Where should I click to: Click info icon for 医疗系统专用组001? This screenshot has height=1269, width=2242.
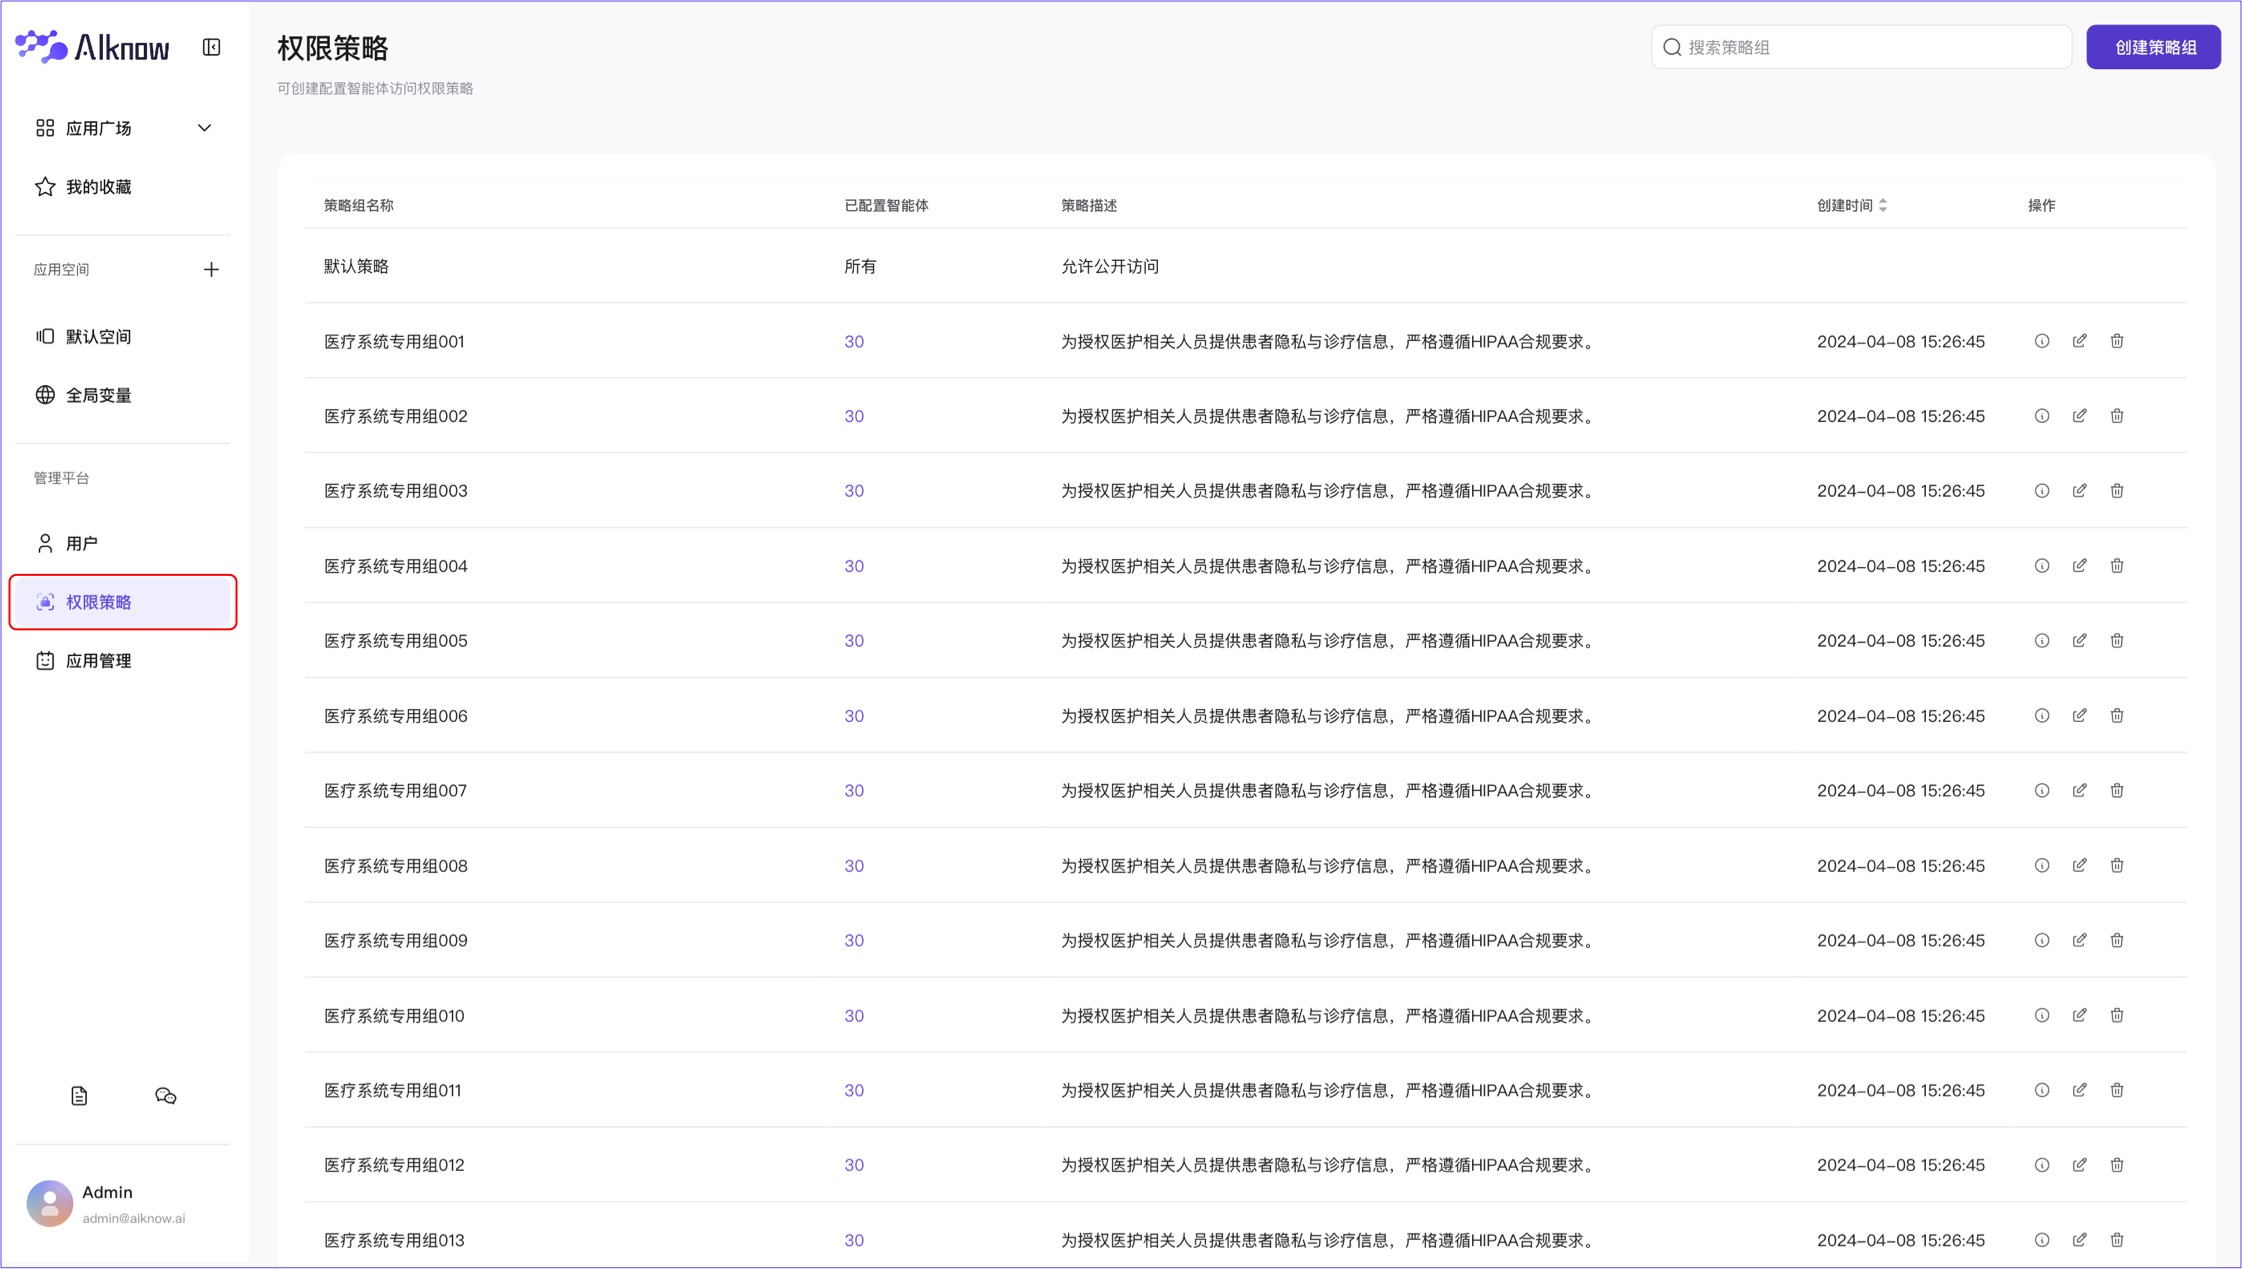point(2042,341)
